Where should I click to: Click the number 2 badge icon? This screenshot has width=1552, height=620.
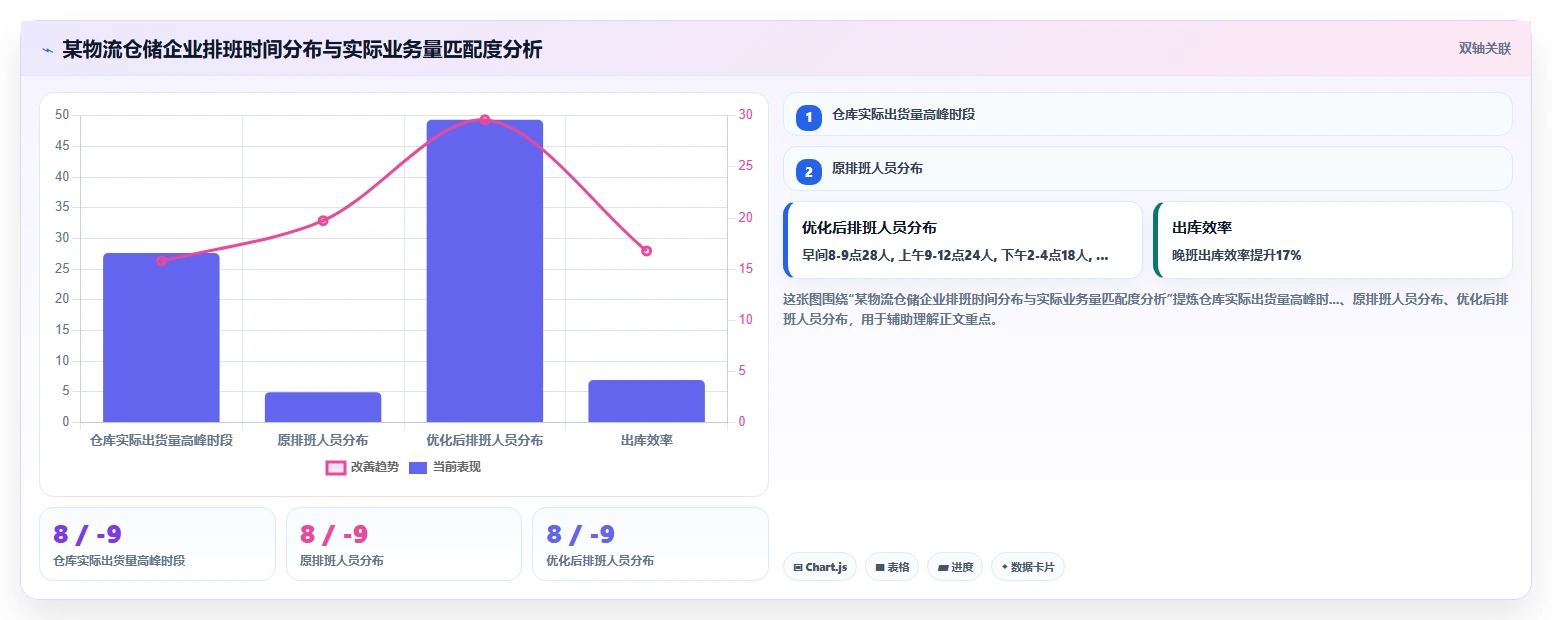808,171
